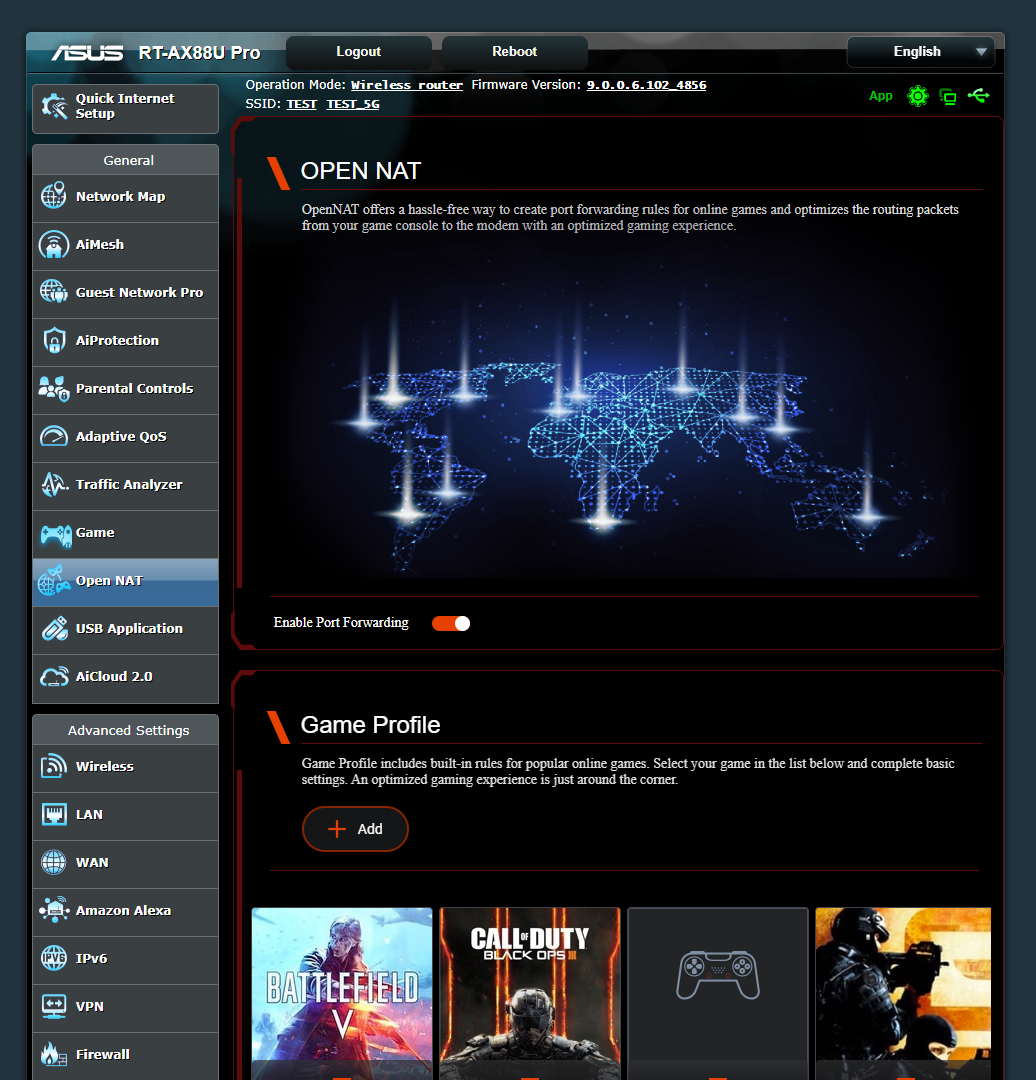The image size is (1036, 1080).
Task: Open the USB Application menu item
Action: click(x=125, y=630)
